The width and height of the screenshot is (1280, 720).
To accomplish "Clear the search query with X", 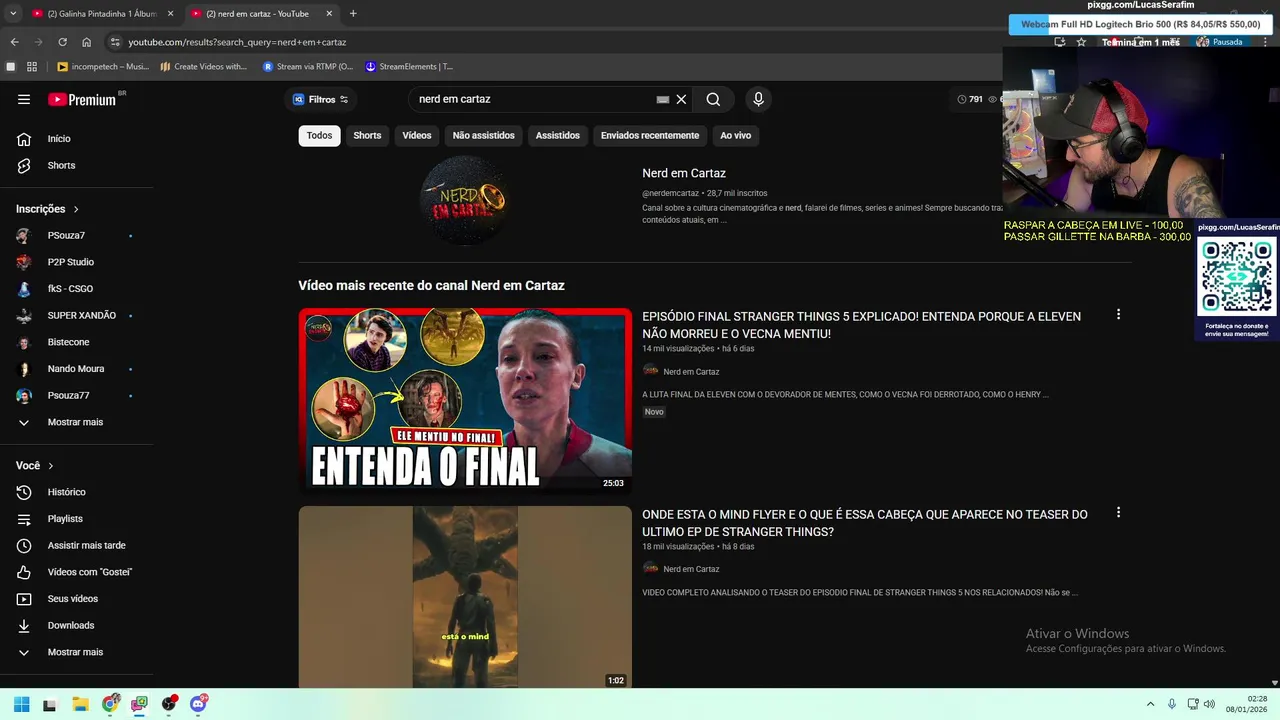I will [x=681, y=99].
